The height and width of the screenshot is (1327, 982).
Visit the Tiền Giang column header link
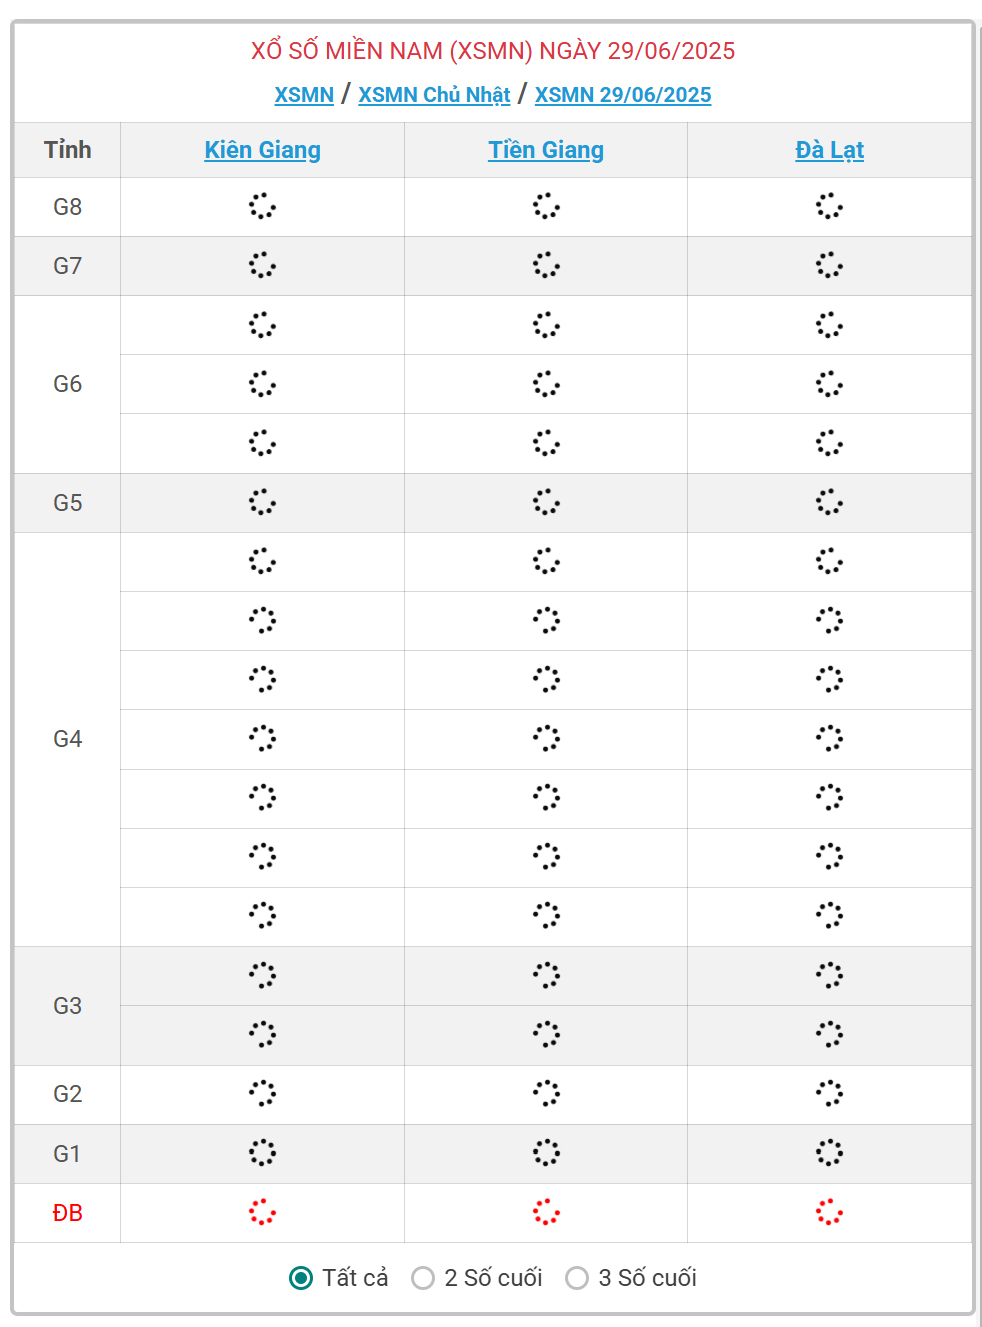546,150
